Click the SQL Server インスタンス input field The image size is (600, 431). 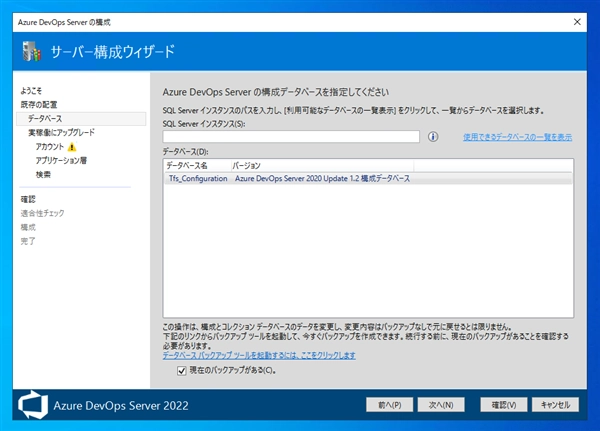291,137
